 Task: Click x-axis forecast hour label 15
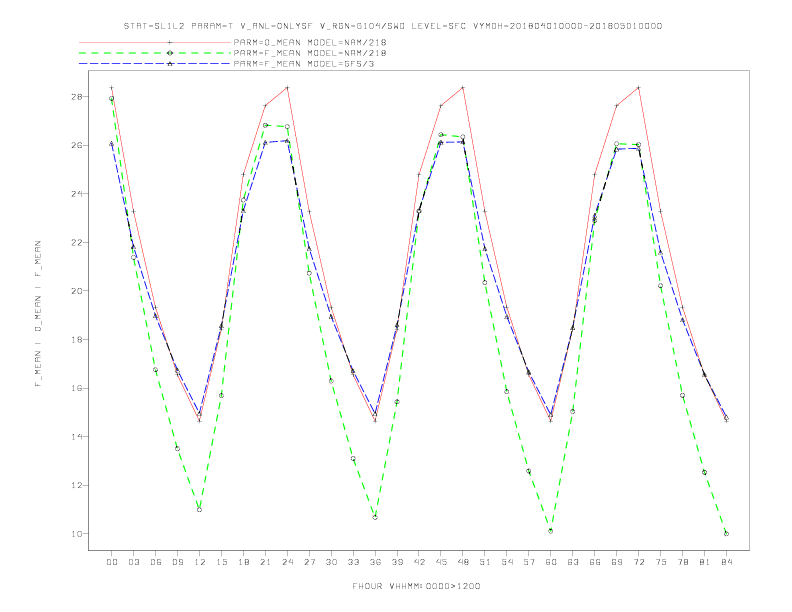221,562
